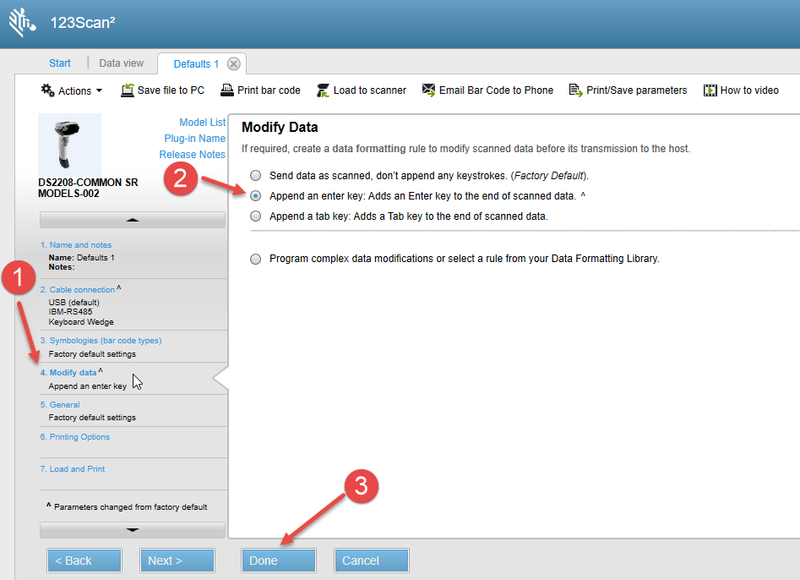Click the 'Modify Data' heading
This screenshot has height=580, width=800.
280,127
